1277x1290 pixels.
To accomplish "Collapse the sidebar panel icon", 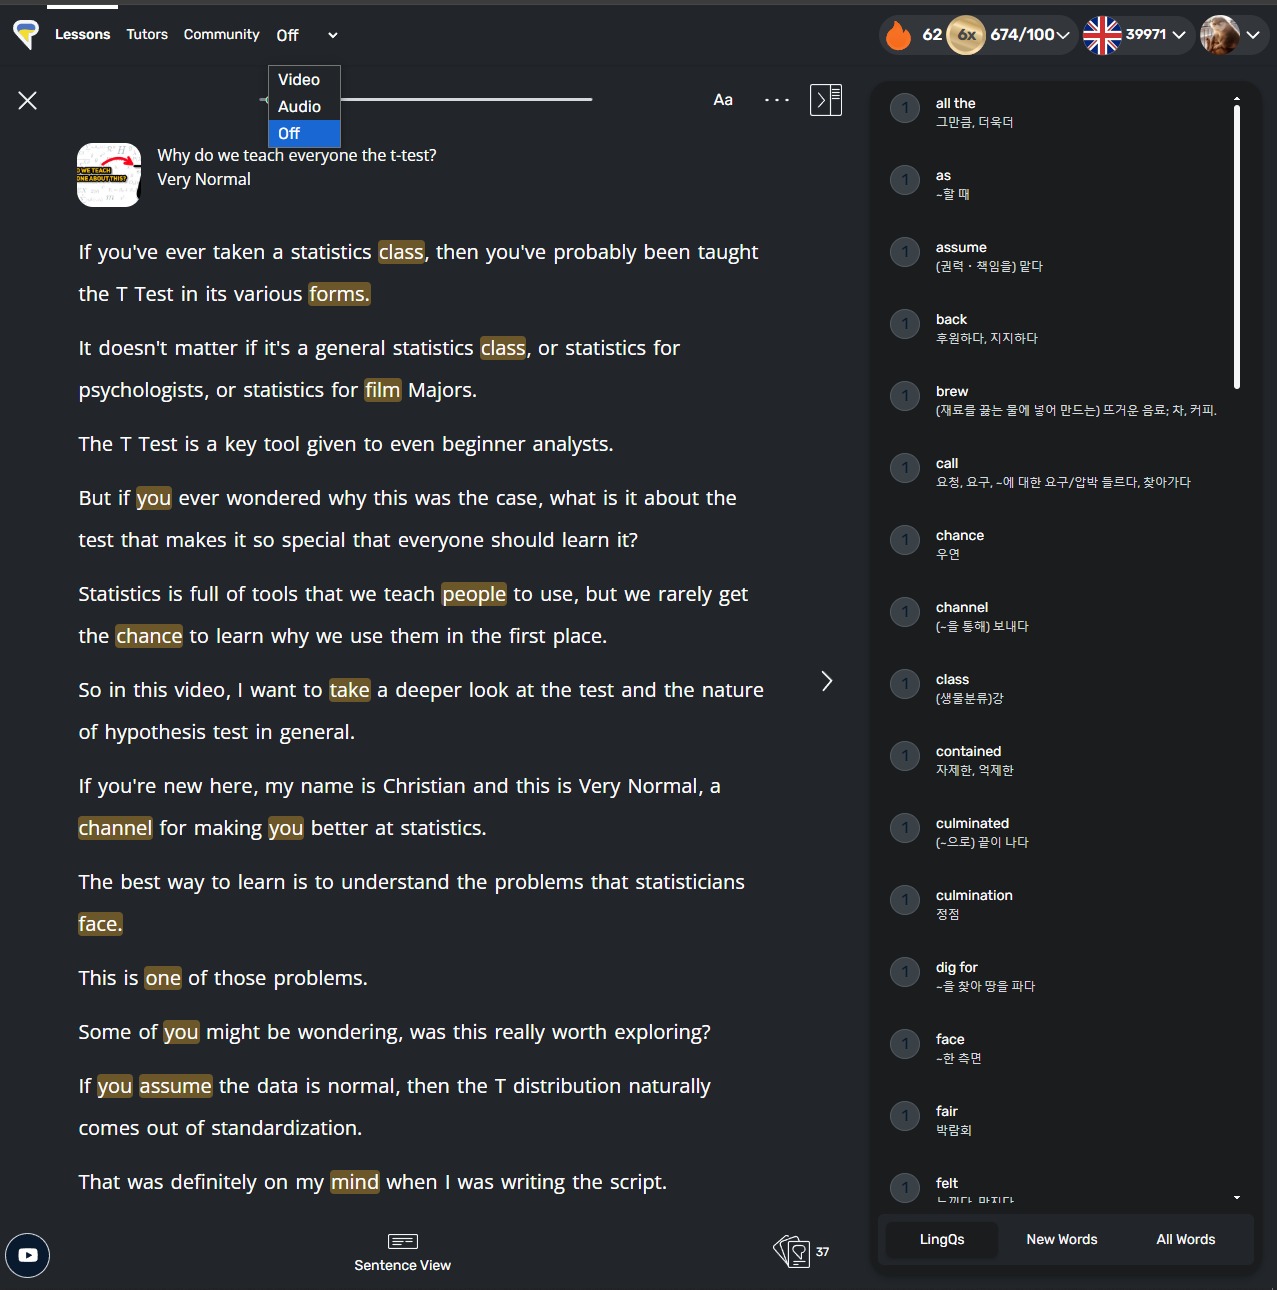I will pos(825,100).
